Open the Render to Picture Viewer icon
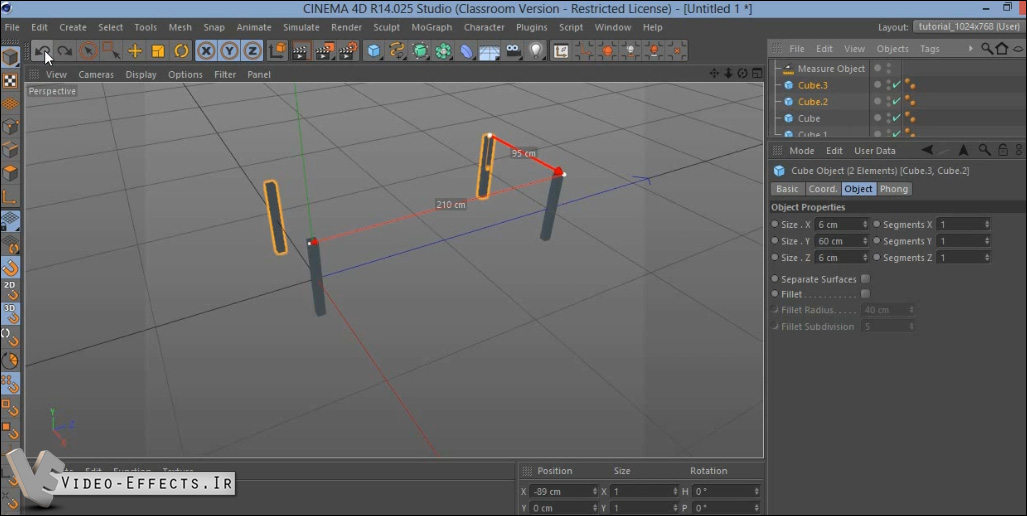 (325, 50)
